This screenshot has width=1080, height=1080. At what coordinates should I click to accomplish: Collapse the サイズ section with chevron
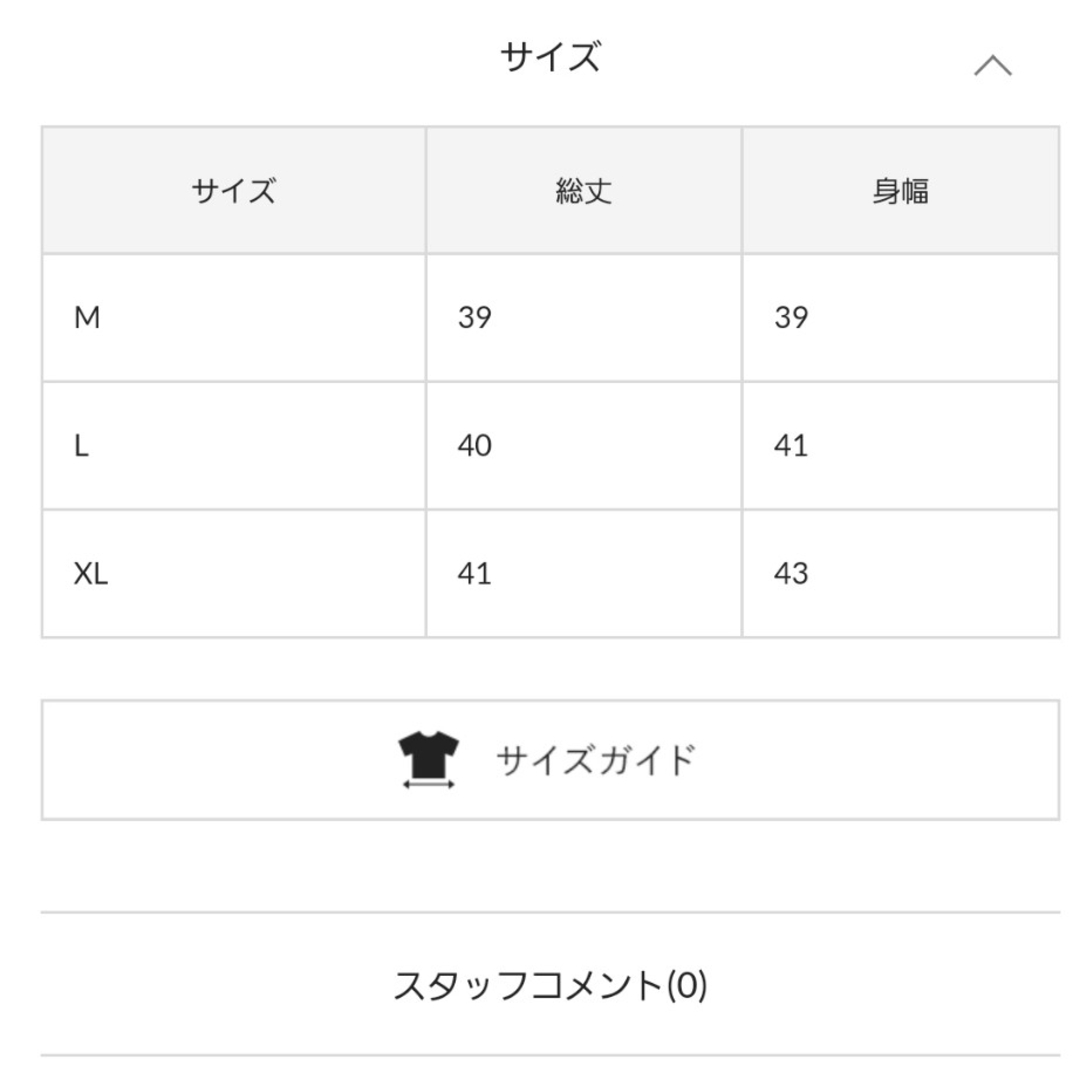pyautogui.click(x=993, y=65)
